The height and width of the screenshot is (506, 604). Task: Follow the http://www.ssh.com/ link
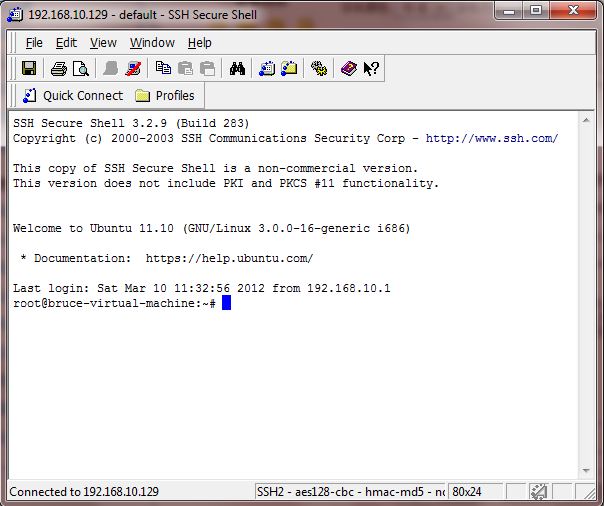point(492,138)
